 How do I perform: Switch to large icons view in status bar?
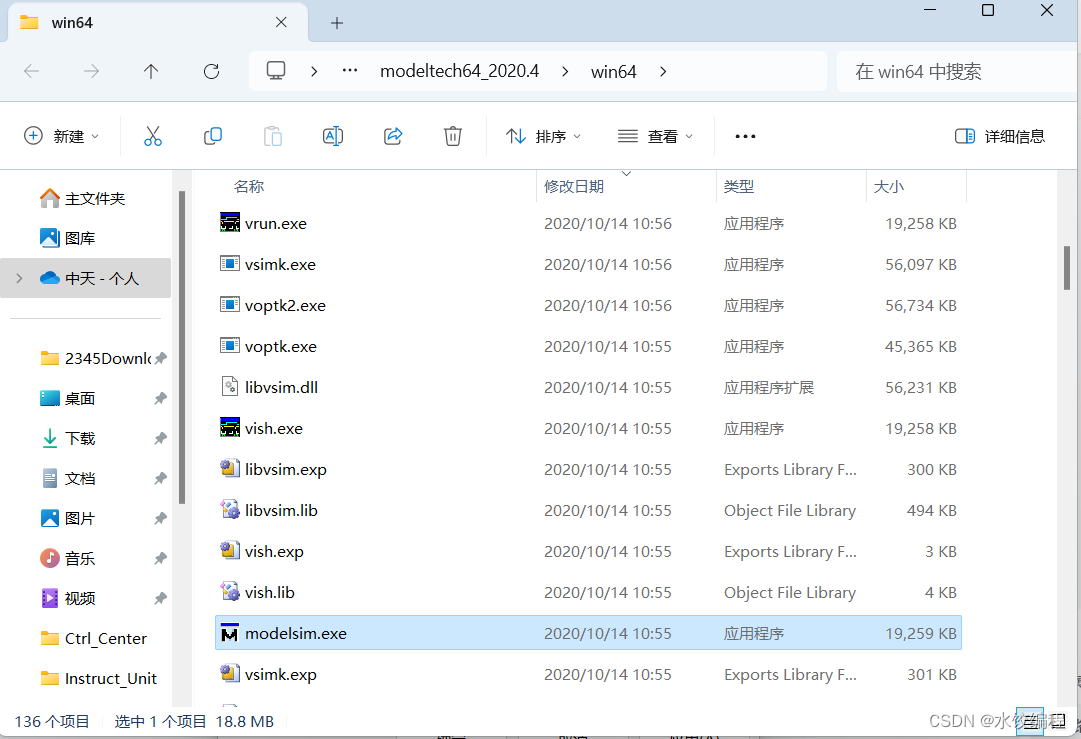pyautogui.click(x=1058, y=722)
